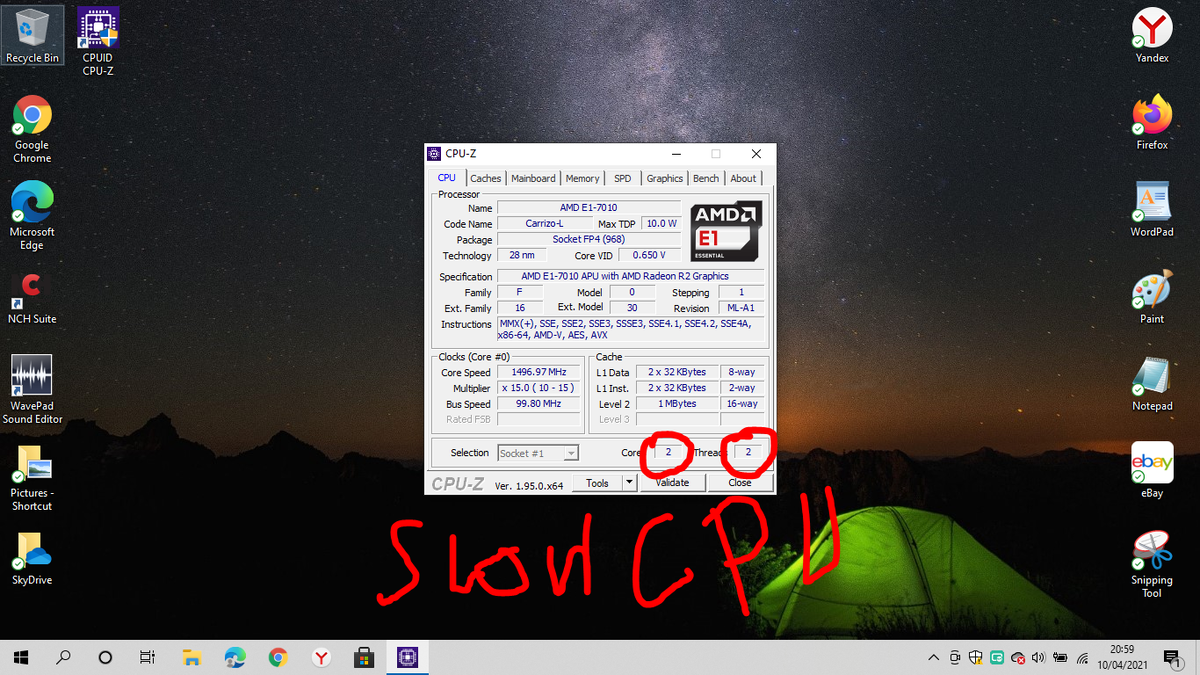
Task: Click the Code Name value Carrizo-L
Action: [544, 224]
